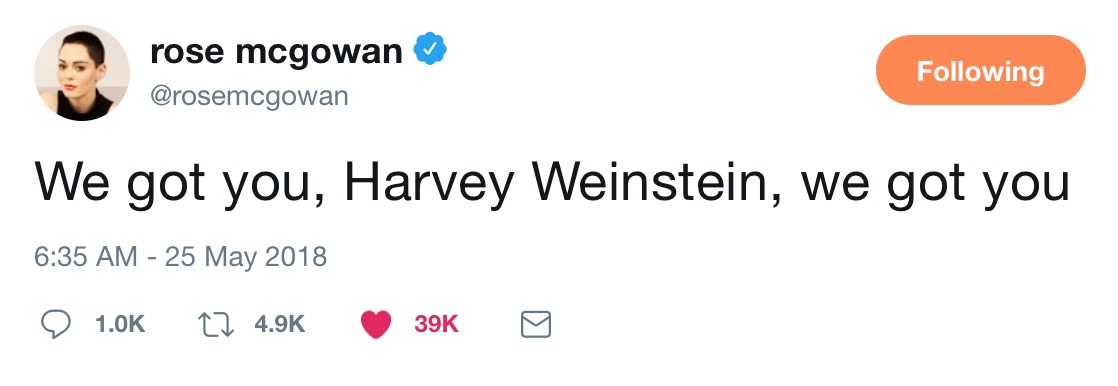Open rose mcgowan's profile avatar photo
The image size is (1118, 386).
tap(82, 73)
